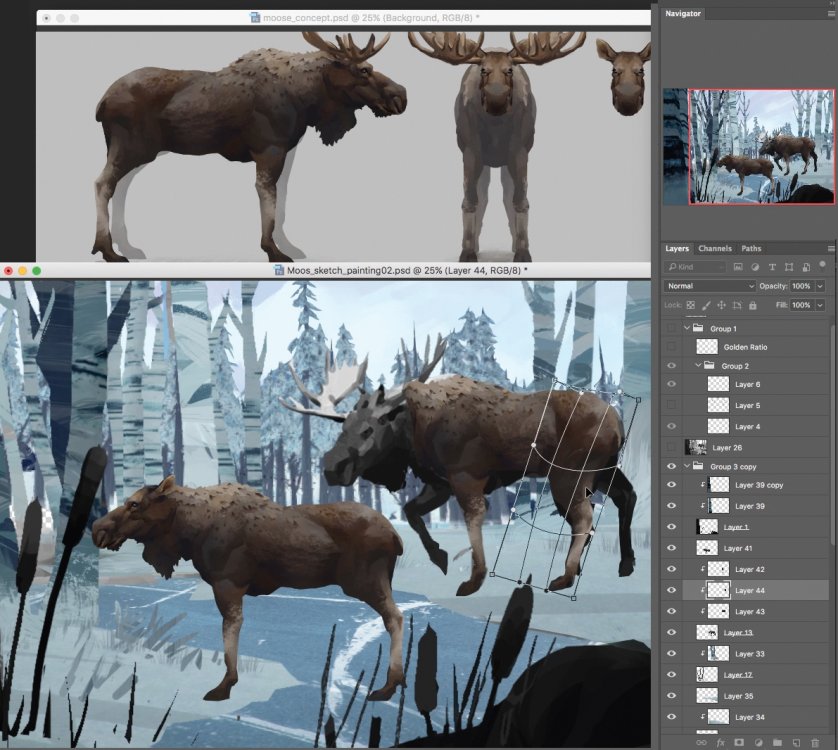Lock image pixels with brush icon
The image size is (838, 750).
706,305
